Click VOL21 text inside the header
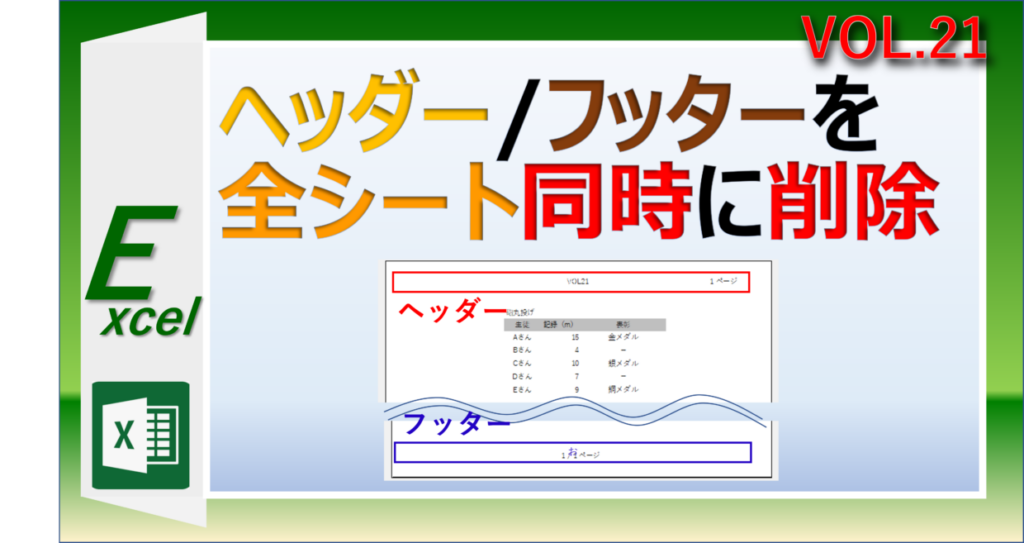Image resolution: width=1024 pixels, height=543 pixels. [577, 281]
